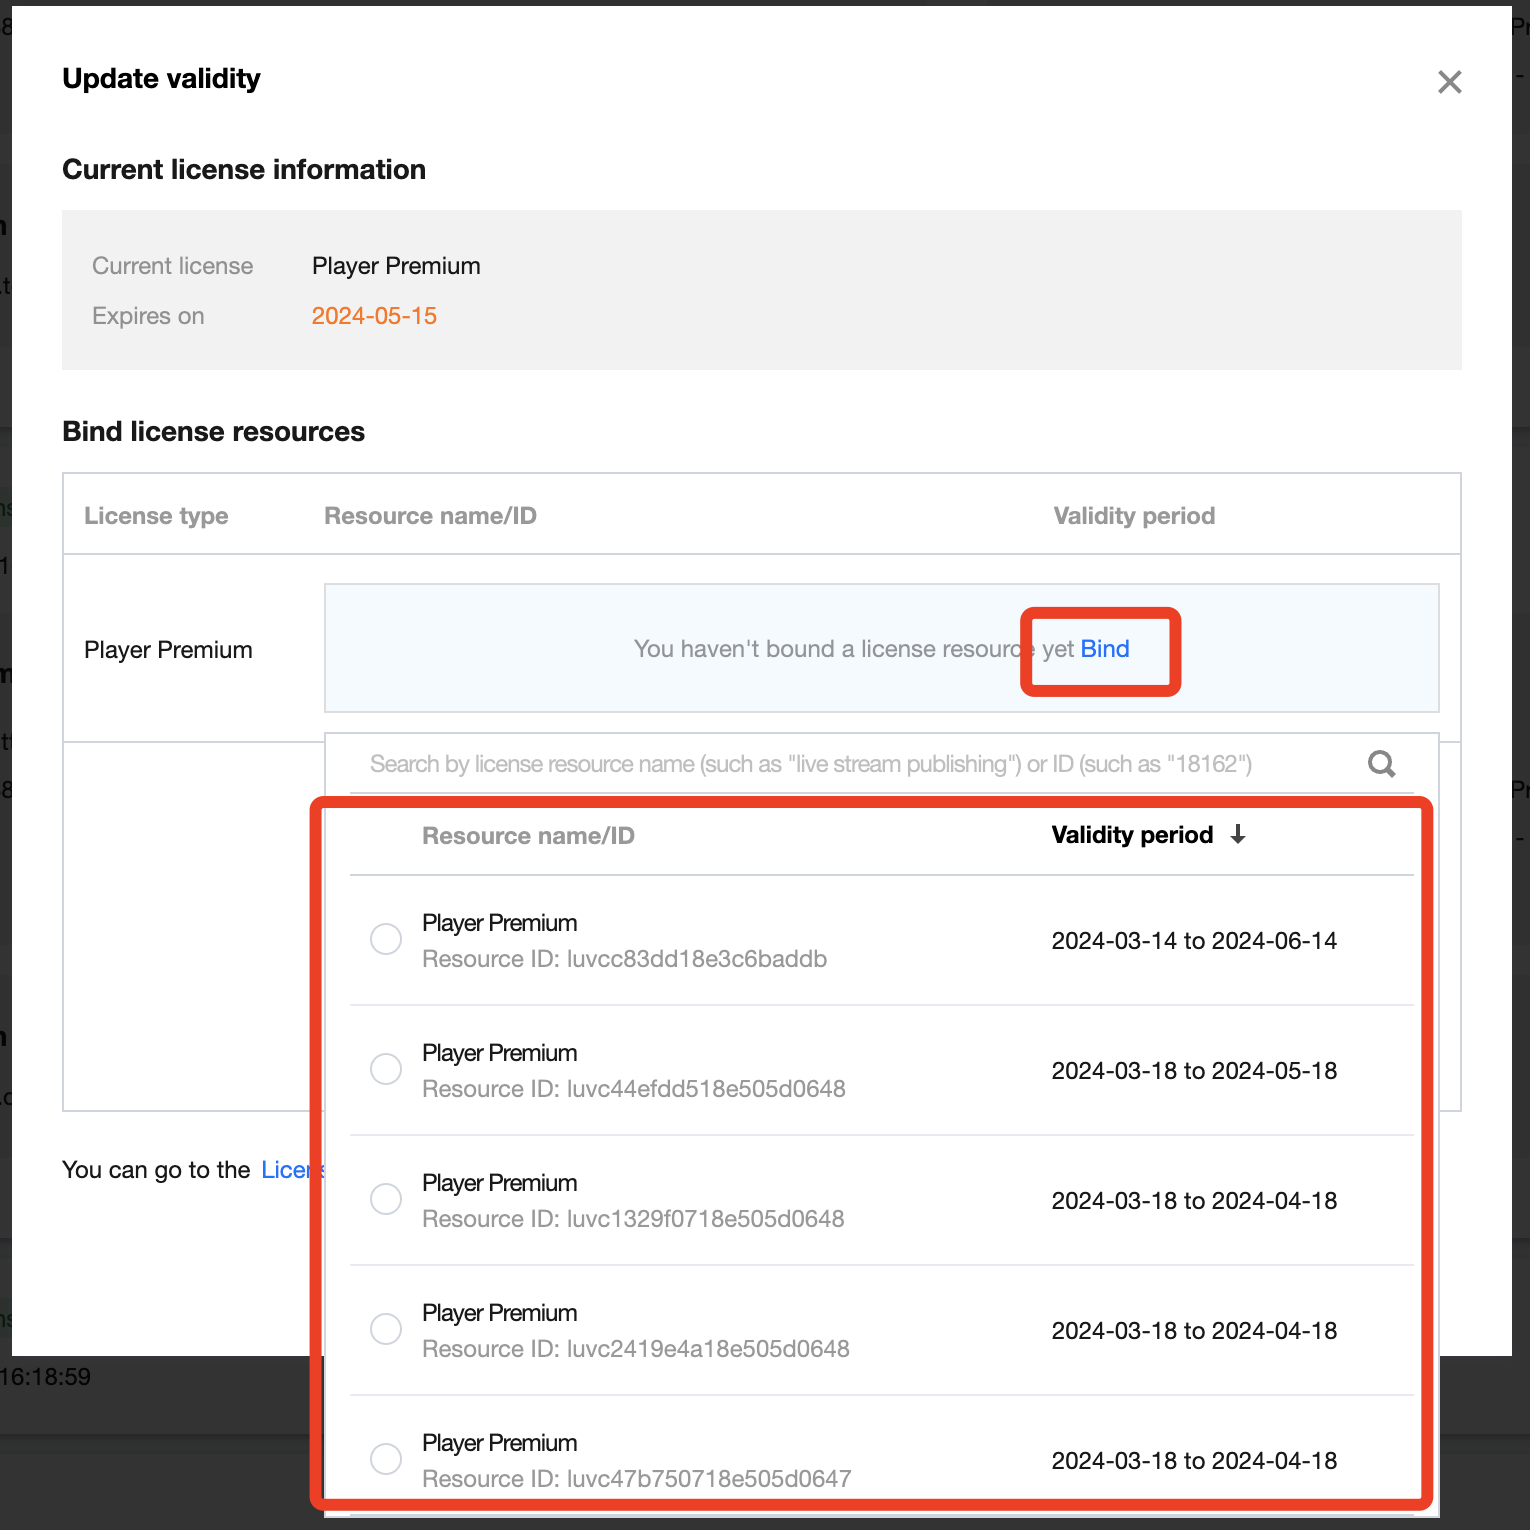The height and width of the screenshot is (1530, 1530).
Task: Click the Resource name/ID dropdown column header
Action: [x=528, y=836]
